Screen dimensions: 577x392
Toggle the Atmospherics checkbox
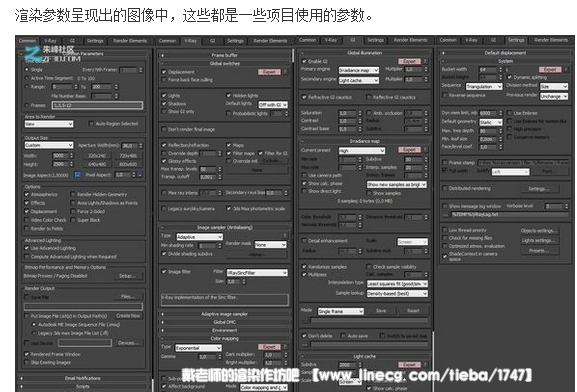point(26,194)
